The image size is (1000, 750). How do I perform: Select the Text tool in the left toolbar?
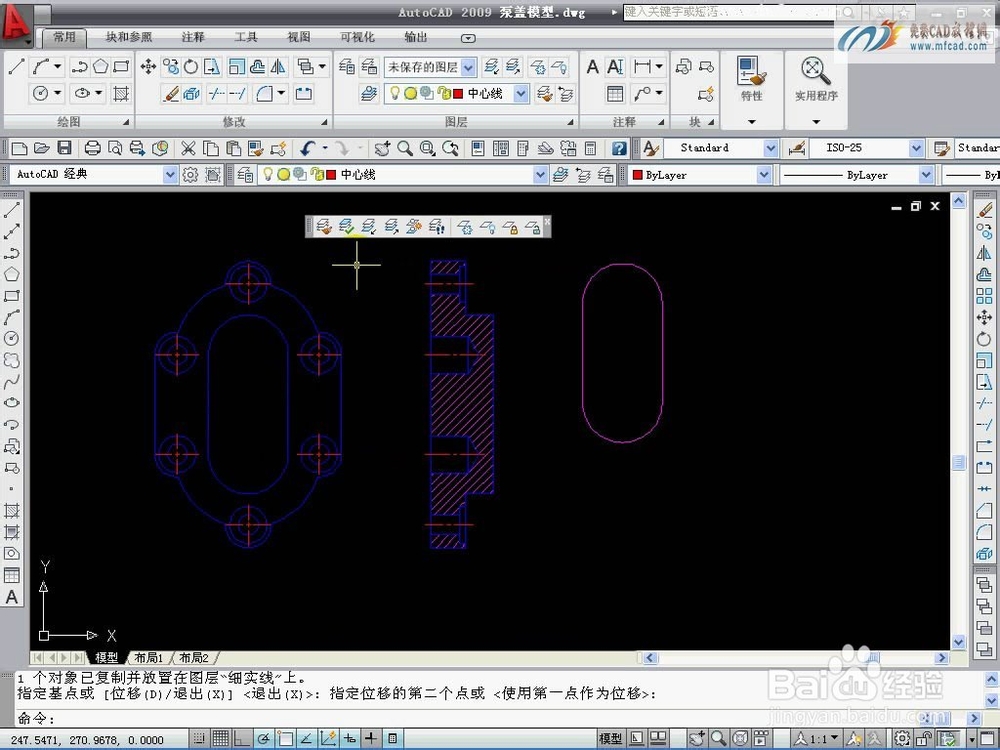11,598
